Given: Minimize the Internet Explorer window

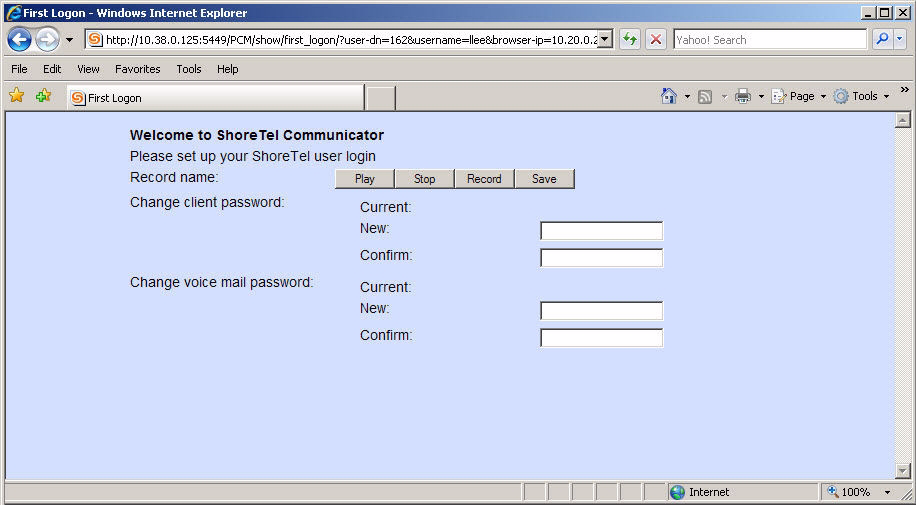Looking at the screenshot, I should [868, 12].
